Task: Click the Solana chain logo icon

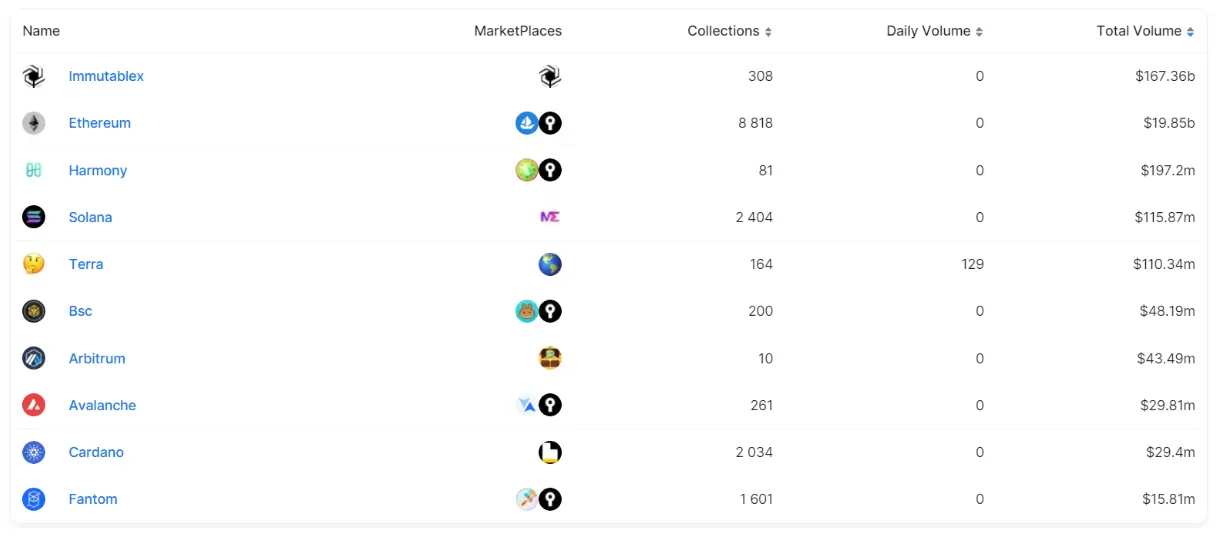Action: click(x=34, y=217)
